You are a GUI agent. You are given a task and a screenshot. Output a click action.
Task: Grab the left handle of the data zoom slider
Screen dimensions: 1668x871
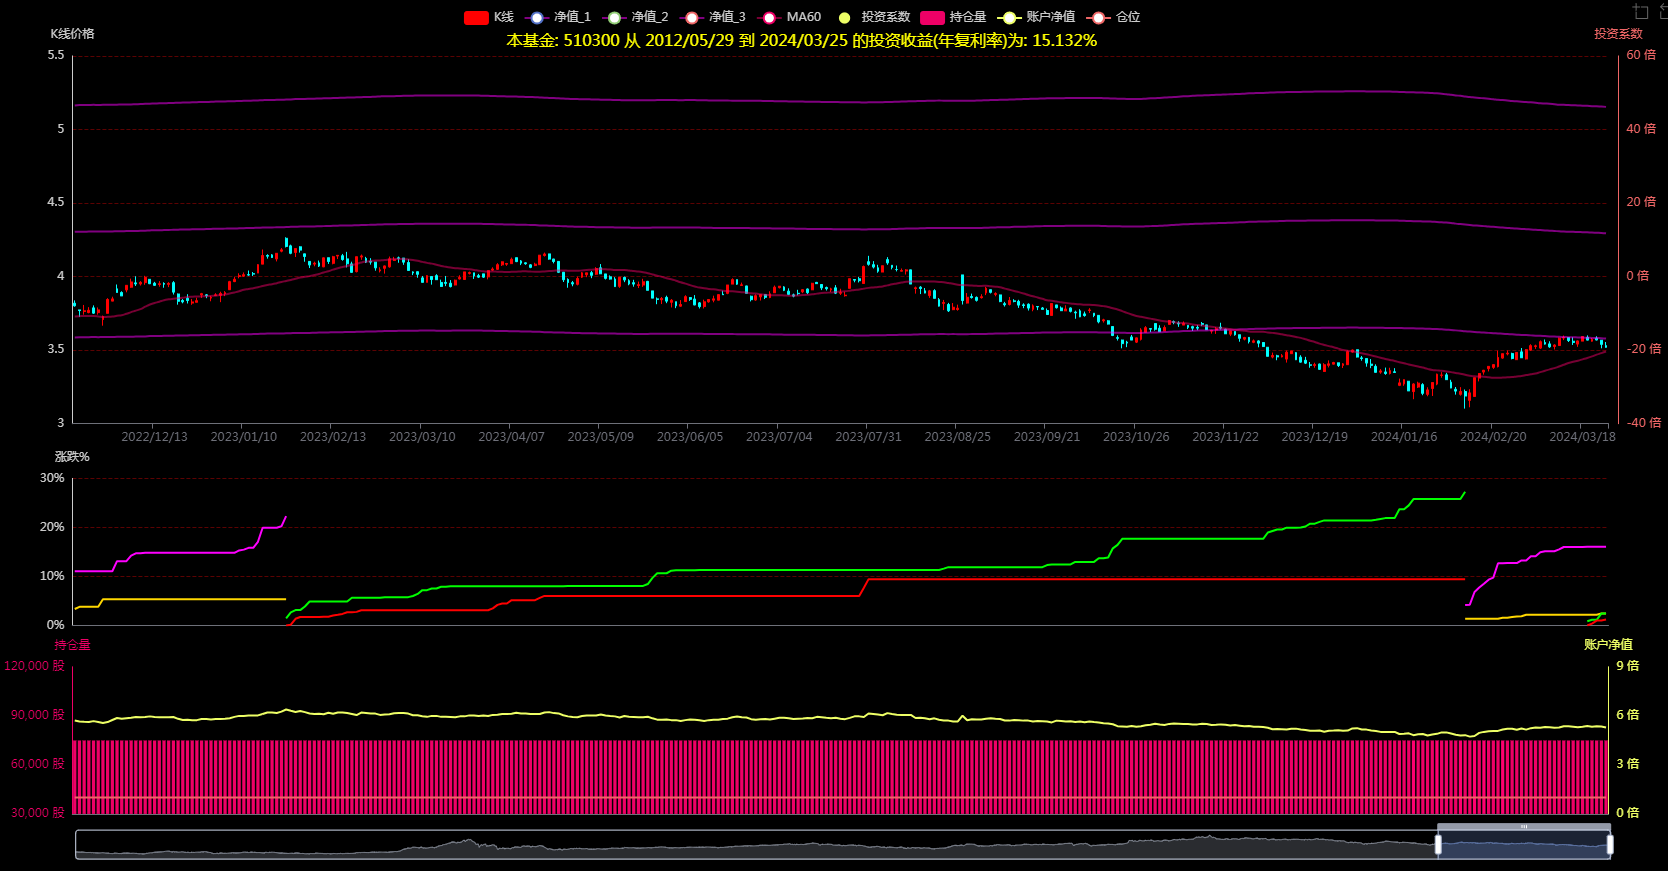(x=1438, y=845)
